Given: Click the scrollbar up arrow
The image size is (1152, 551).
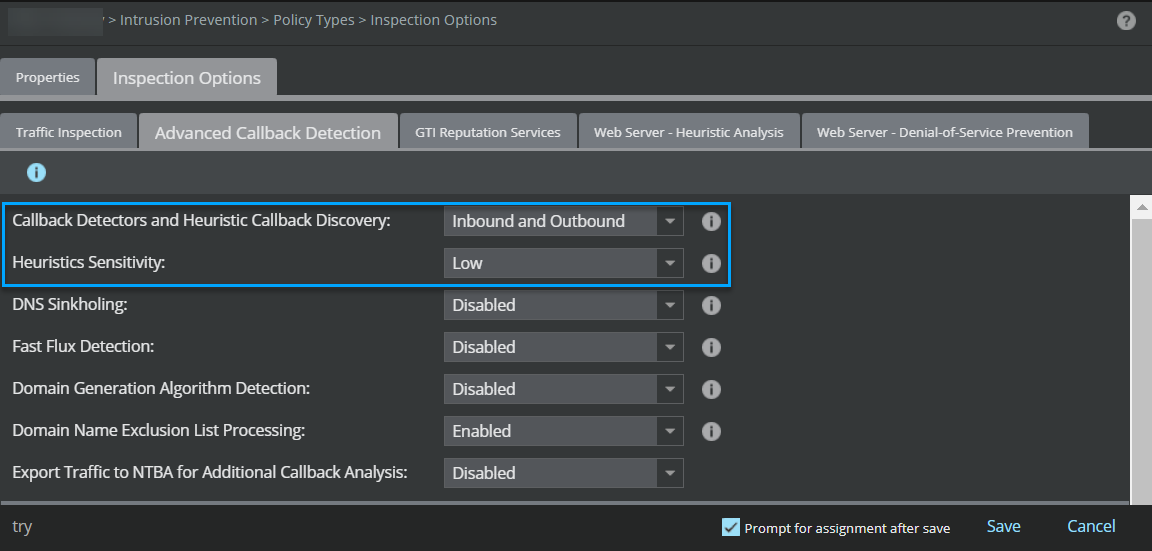Looking at the screenshot, I should pos(1141,207).
